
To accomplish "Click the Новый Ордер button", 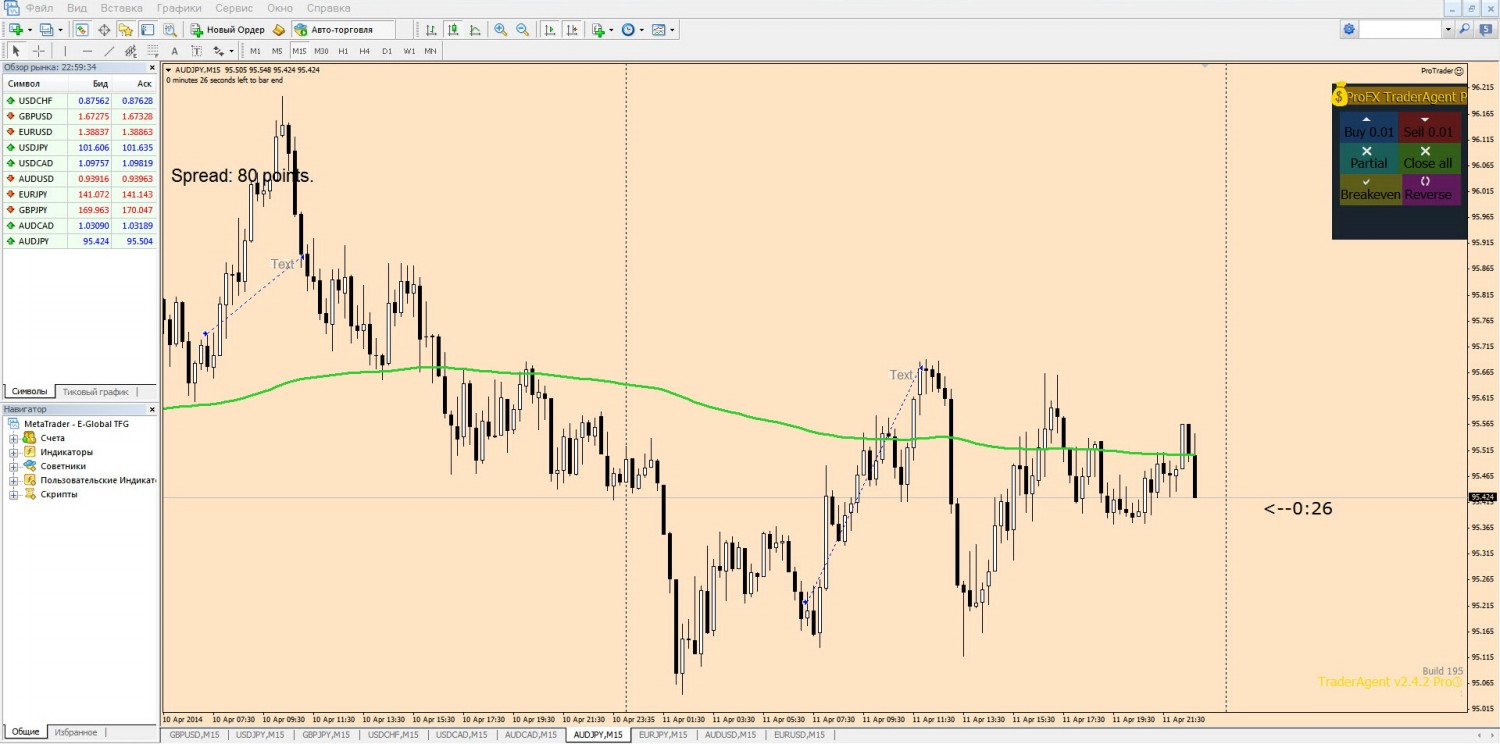I will click(228, 30).
